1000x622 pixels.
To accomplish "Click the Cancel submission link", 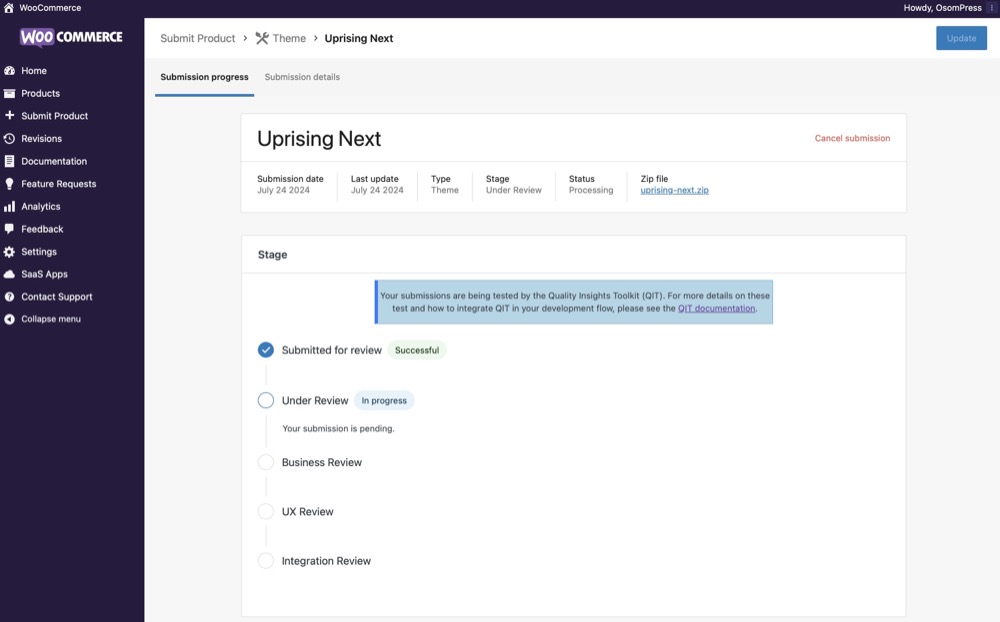I will coord(852,138).
